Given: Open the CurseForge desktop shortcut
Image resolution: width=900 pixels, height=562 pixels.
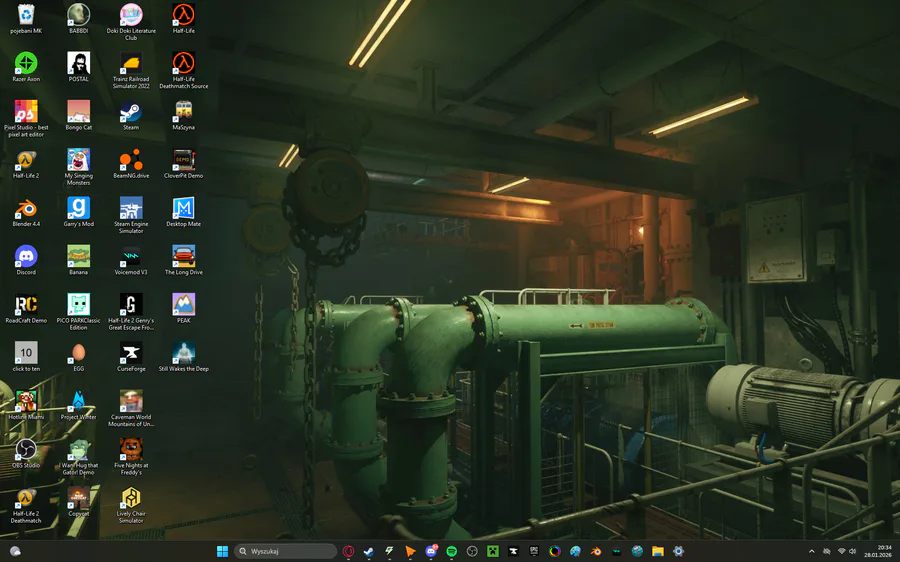Looking at the screenshot, I should point(131,356).
